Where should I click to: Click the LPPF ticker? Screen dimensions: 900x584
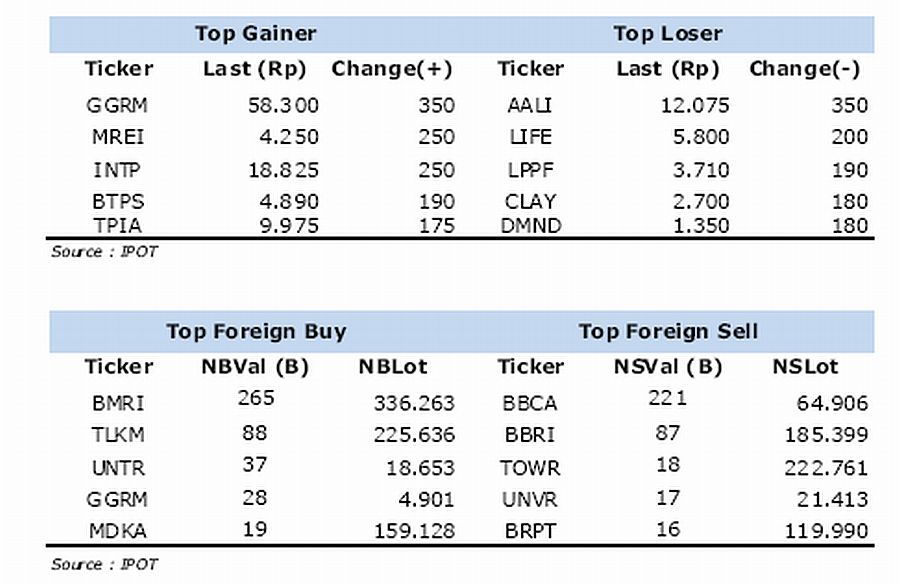530,170
